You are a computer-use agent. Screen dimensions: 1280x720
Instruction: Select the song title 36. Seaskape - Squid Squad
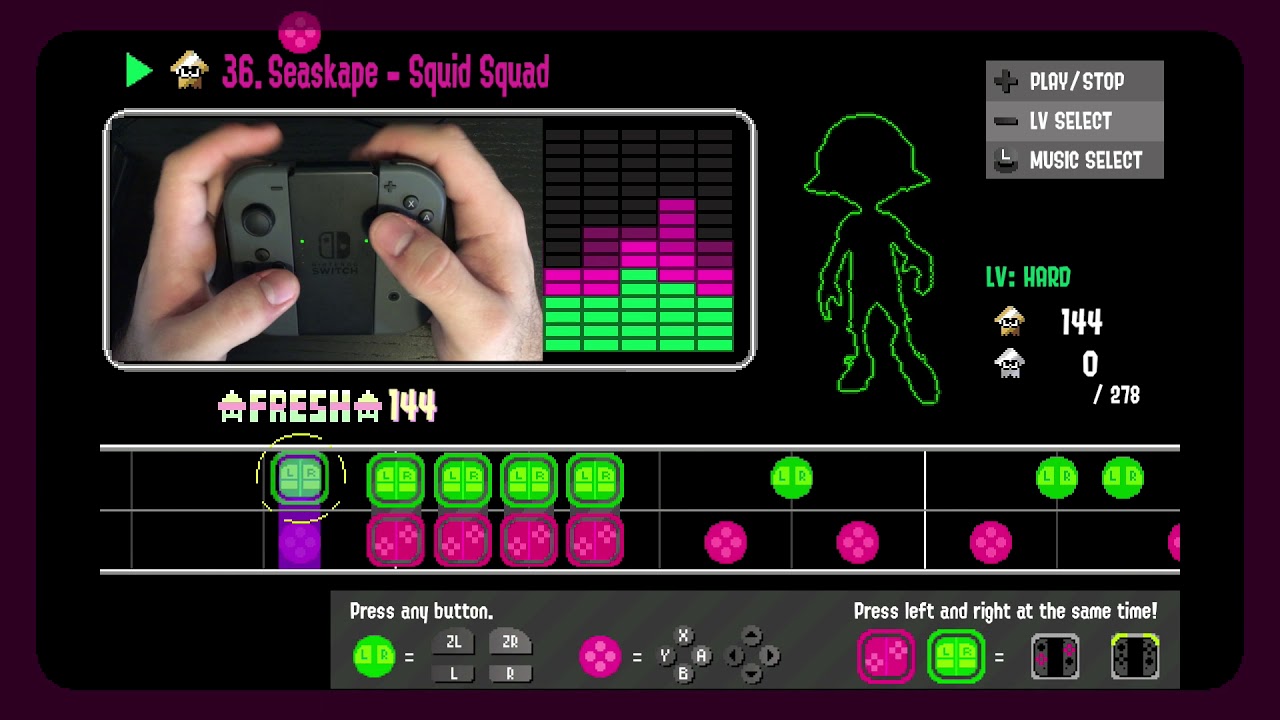tap(386, 72)
